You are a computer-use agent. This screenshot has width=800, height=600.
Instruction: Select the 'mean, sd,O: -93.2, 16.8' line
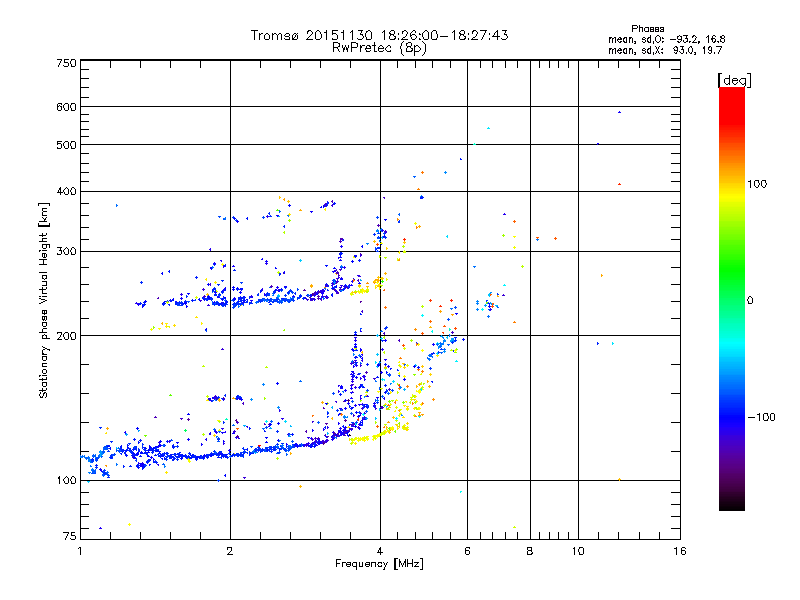pyautogui.click(x=666, y=39)
